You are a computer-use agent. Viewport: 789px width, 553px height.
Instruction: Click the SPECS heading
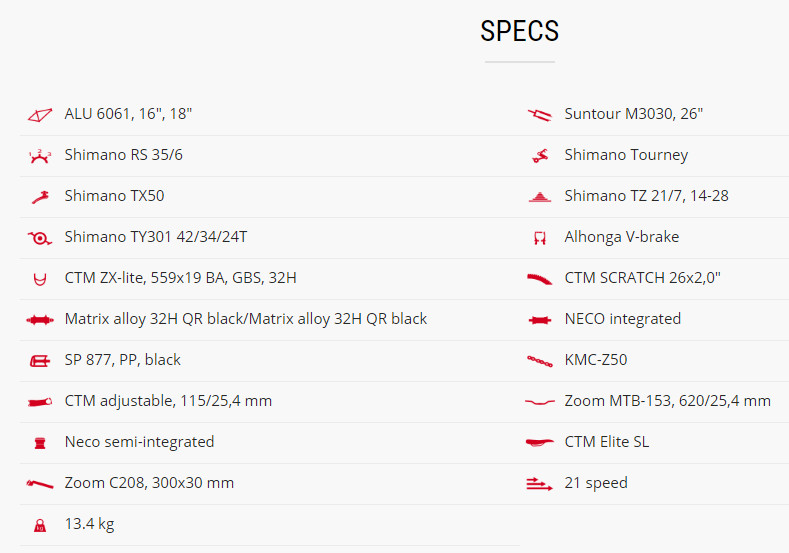point(519,31)
